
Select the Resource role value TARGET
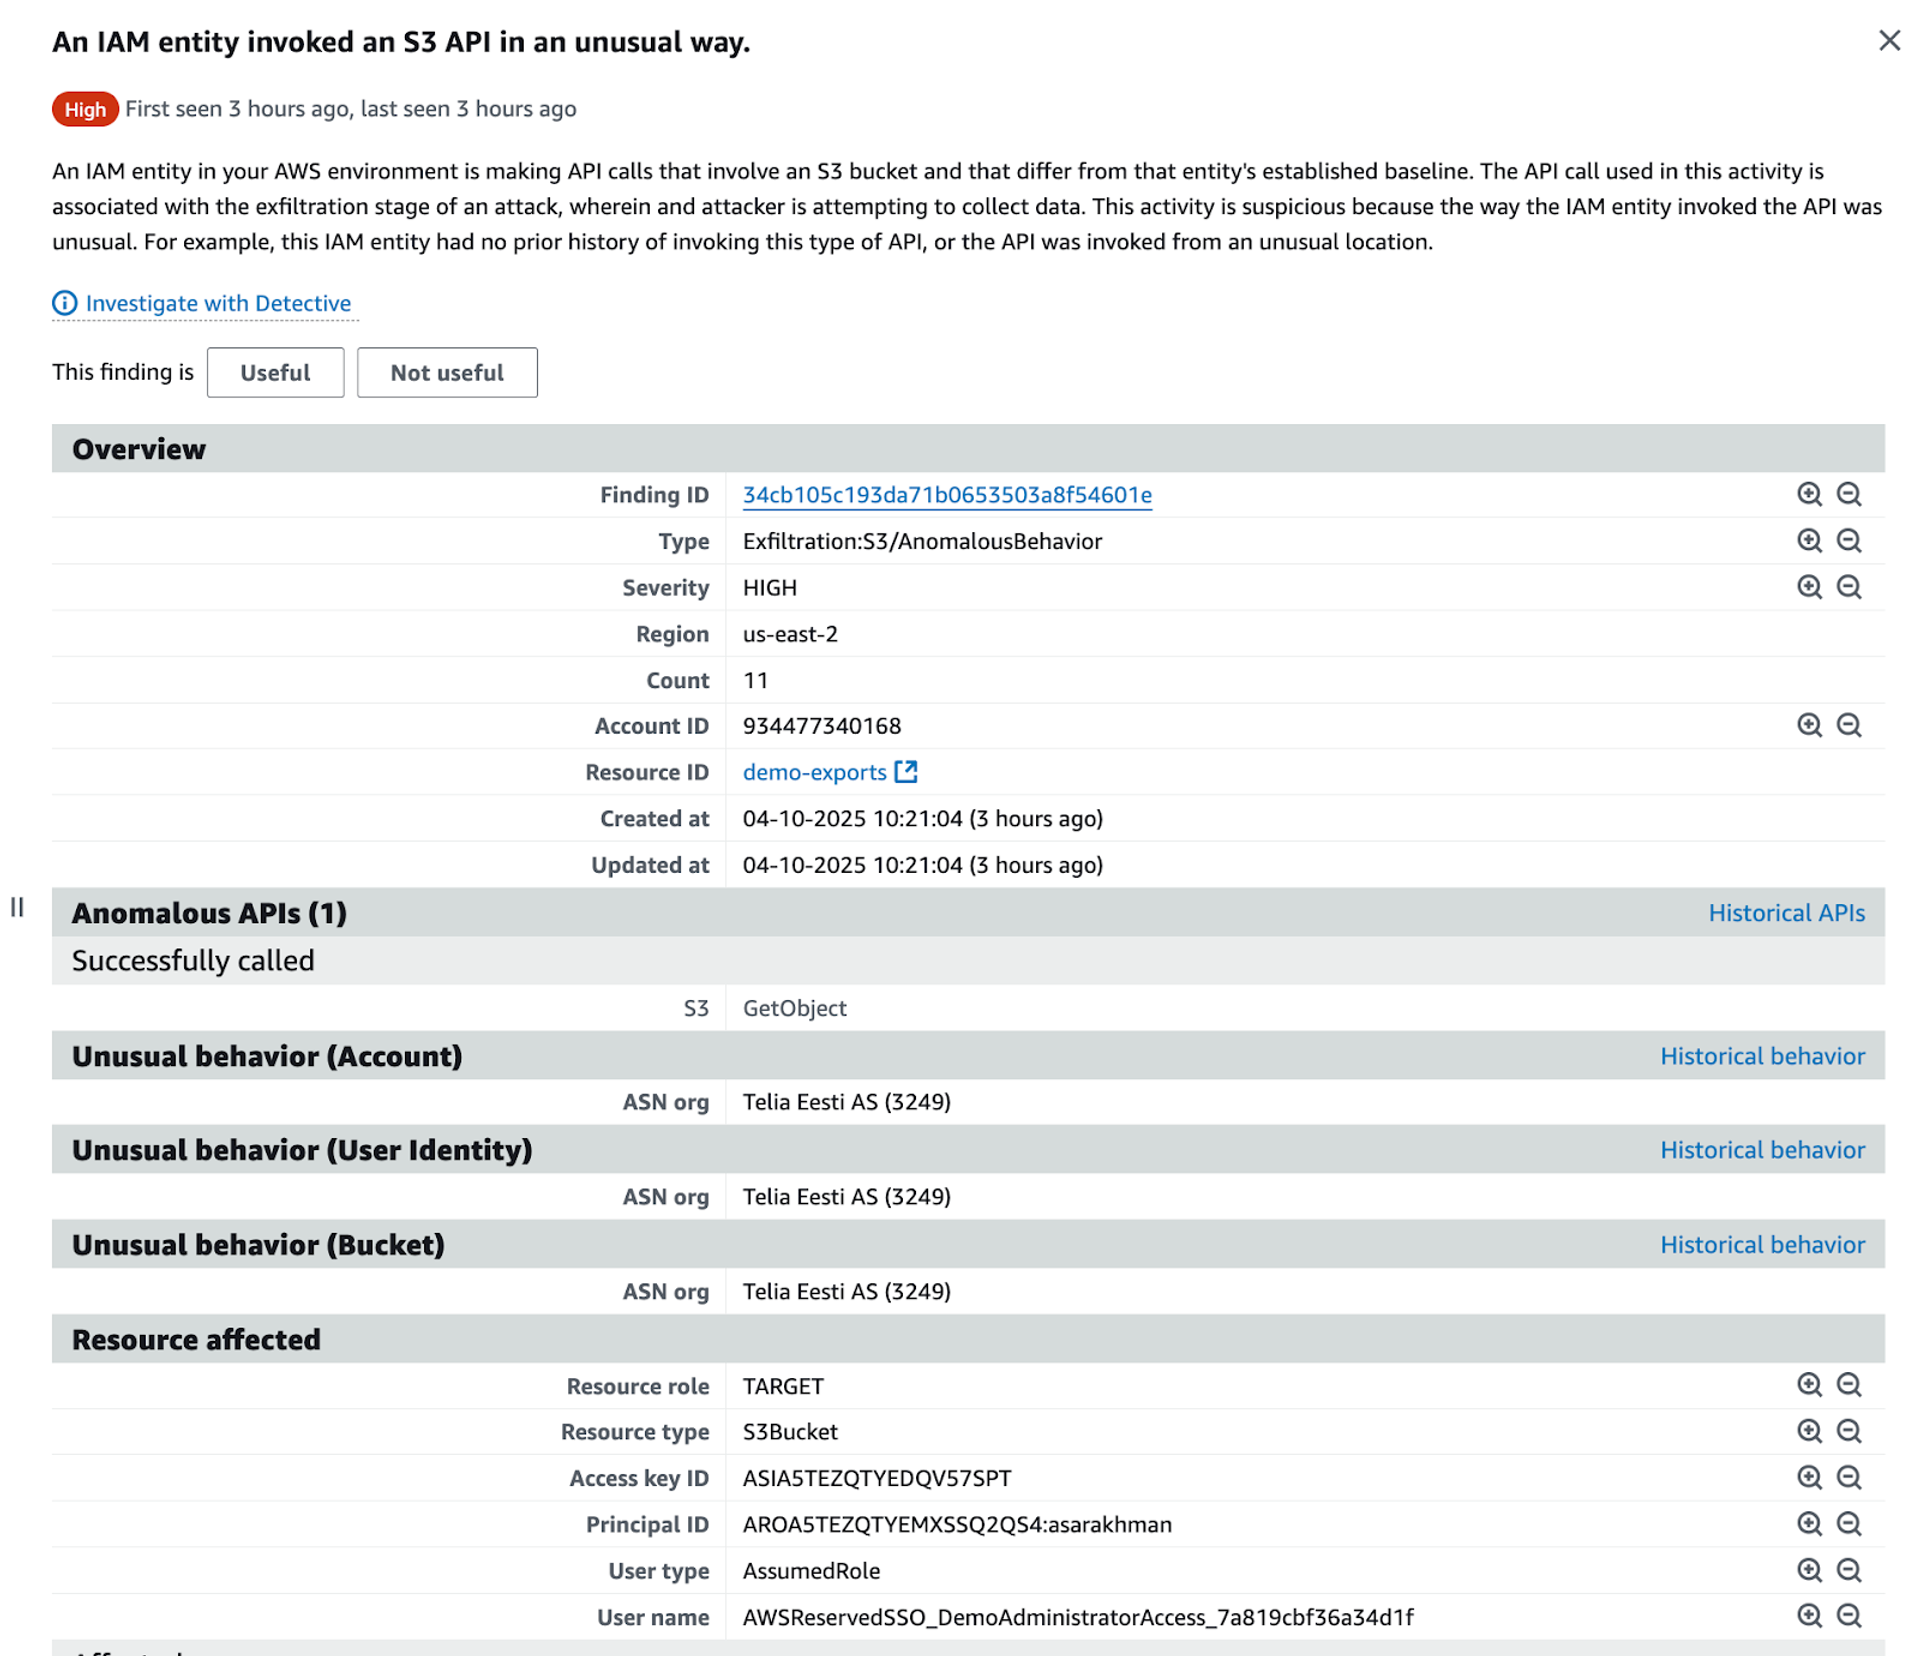click(783, 1386)
